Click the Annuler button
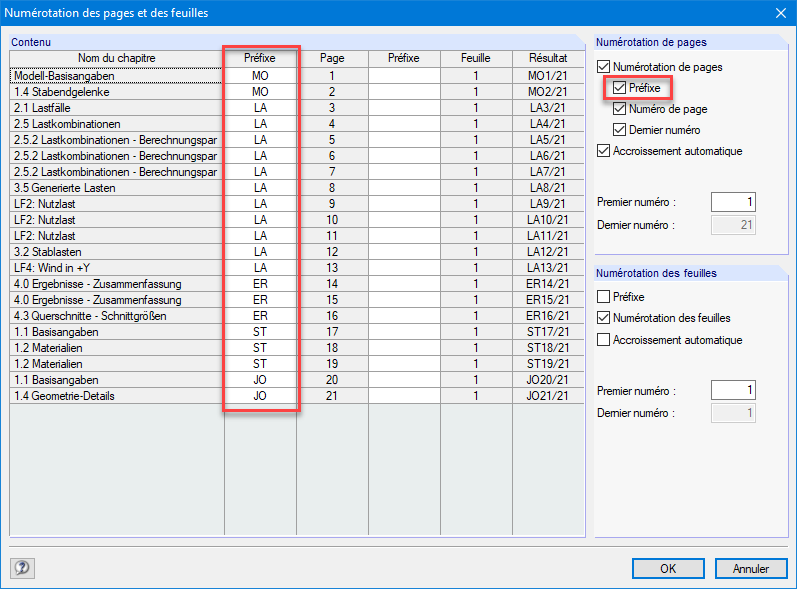Image resolution: width=797 pixels, height=589 pixels. 751,568
